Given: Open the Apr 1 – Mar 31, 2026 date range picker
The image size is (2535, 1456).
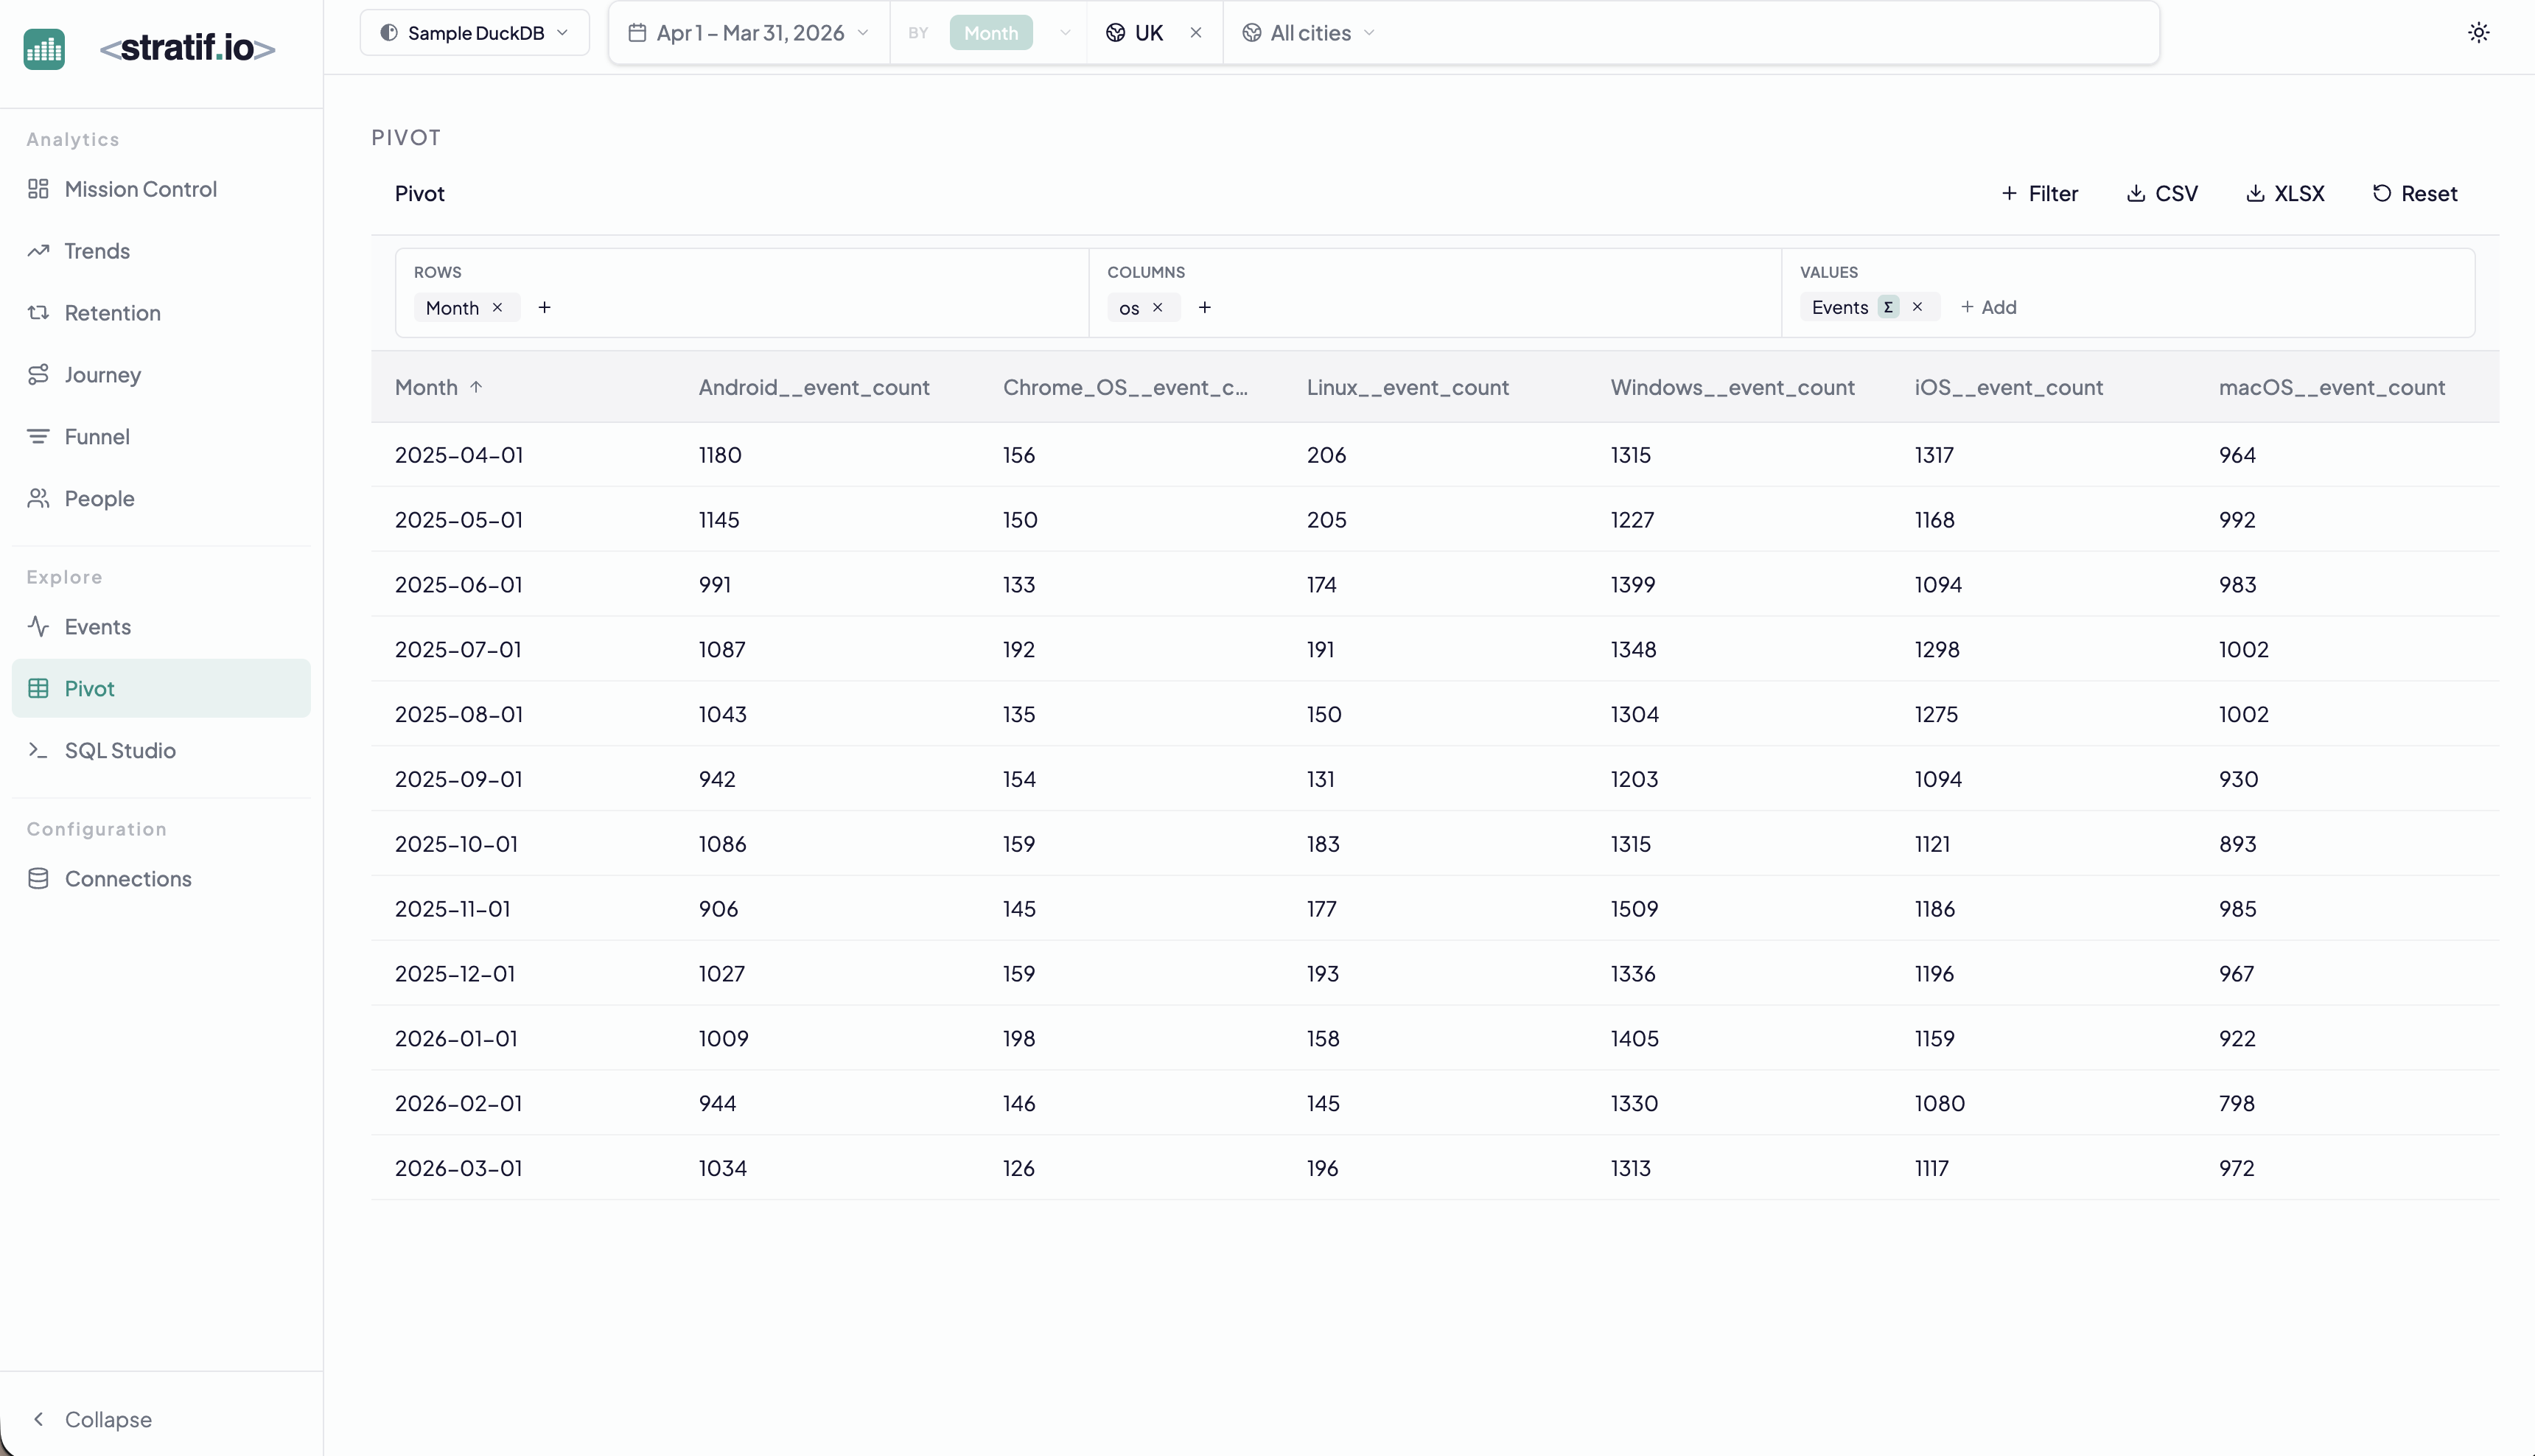Looking at the screenshot, I should pos(748,33).
